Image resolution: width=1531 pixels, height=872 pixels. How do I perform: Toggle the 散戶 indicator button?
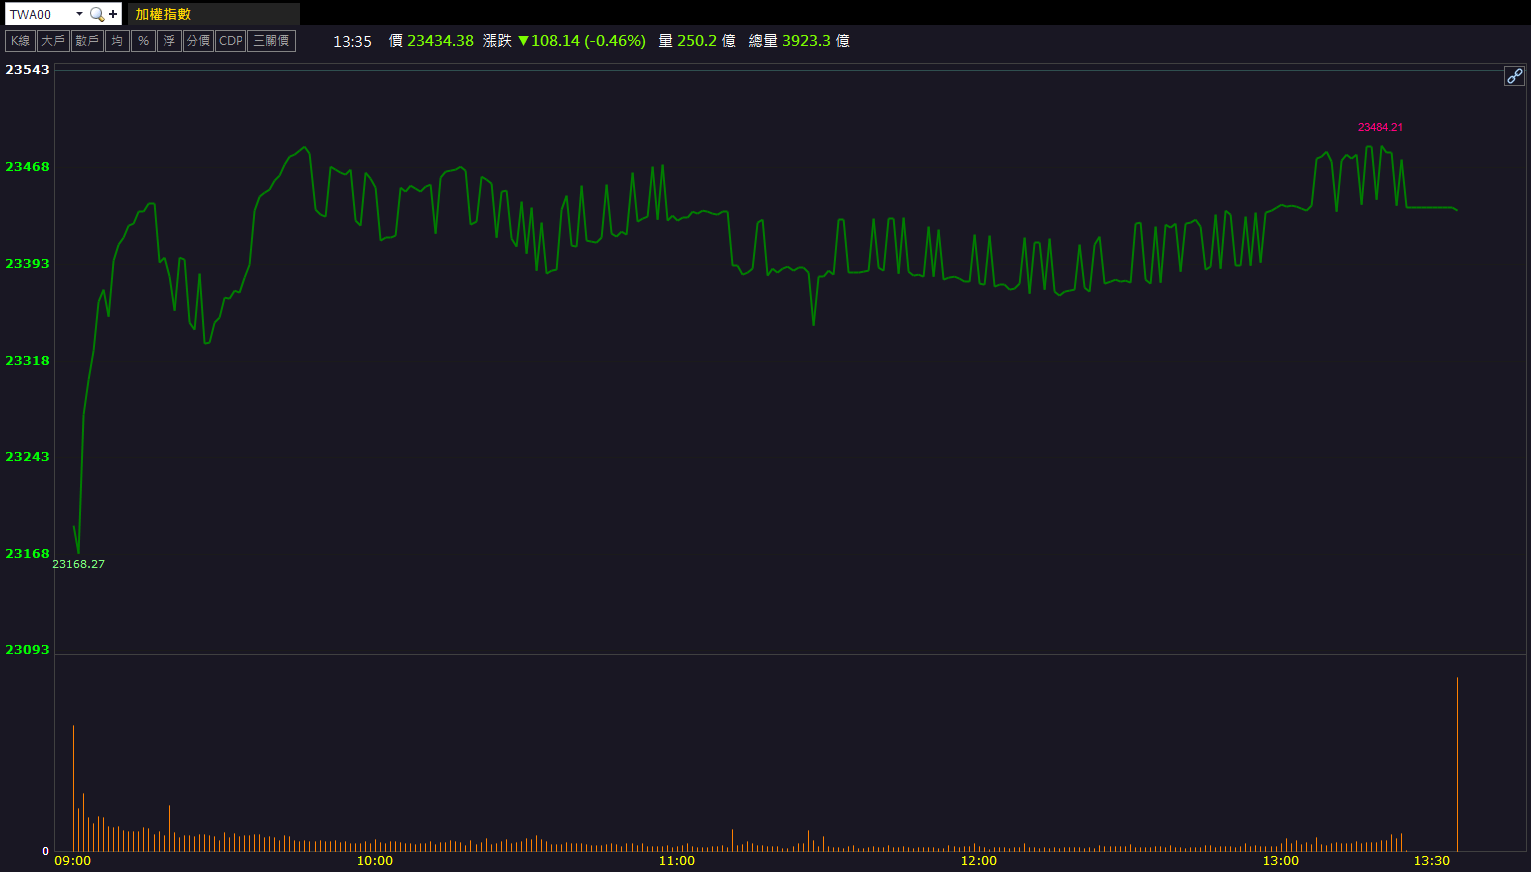[87, 41]
